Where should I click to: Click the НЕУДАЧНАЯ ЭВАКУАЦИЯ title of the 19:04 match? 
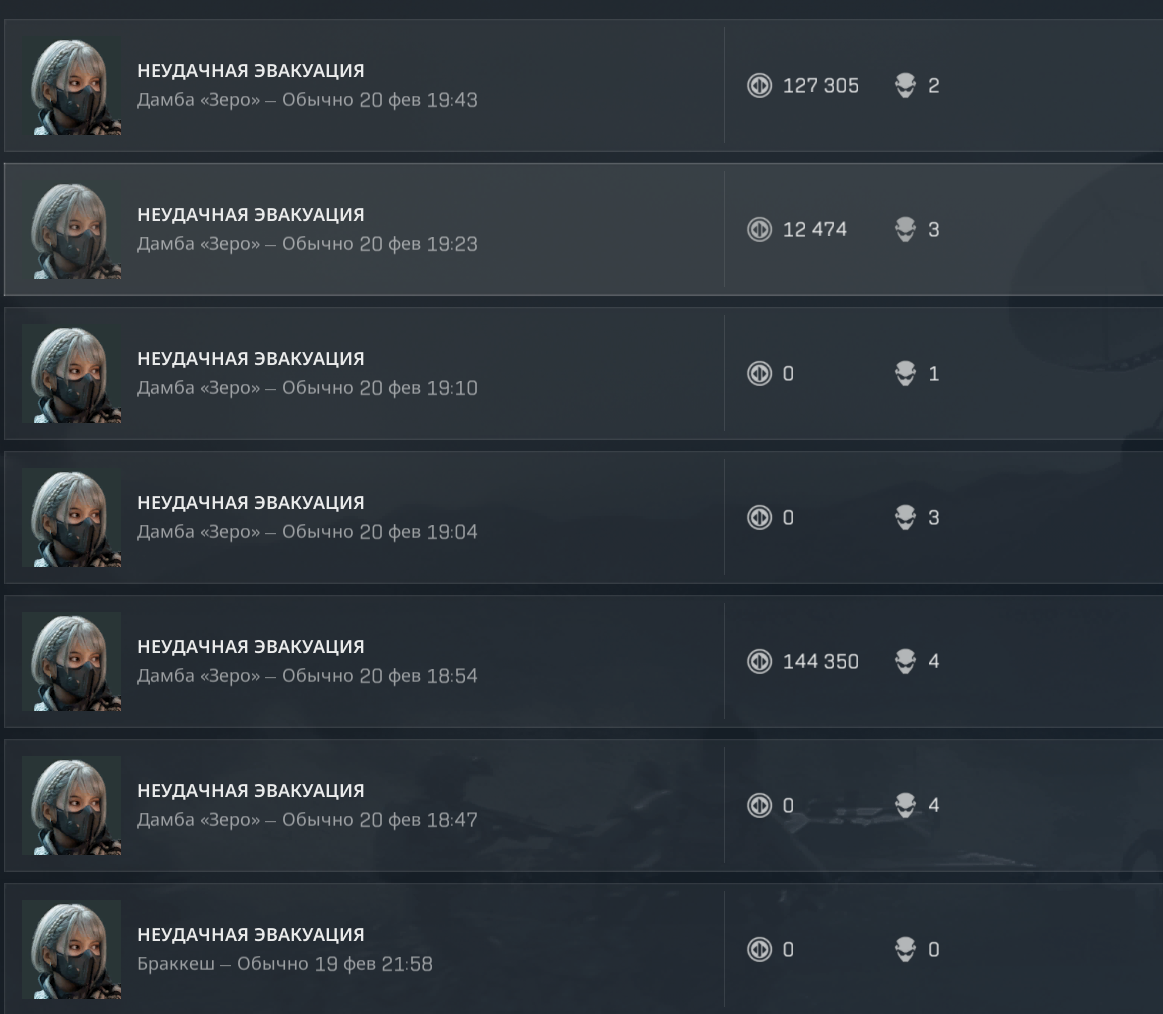coord(251,503)
